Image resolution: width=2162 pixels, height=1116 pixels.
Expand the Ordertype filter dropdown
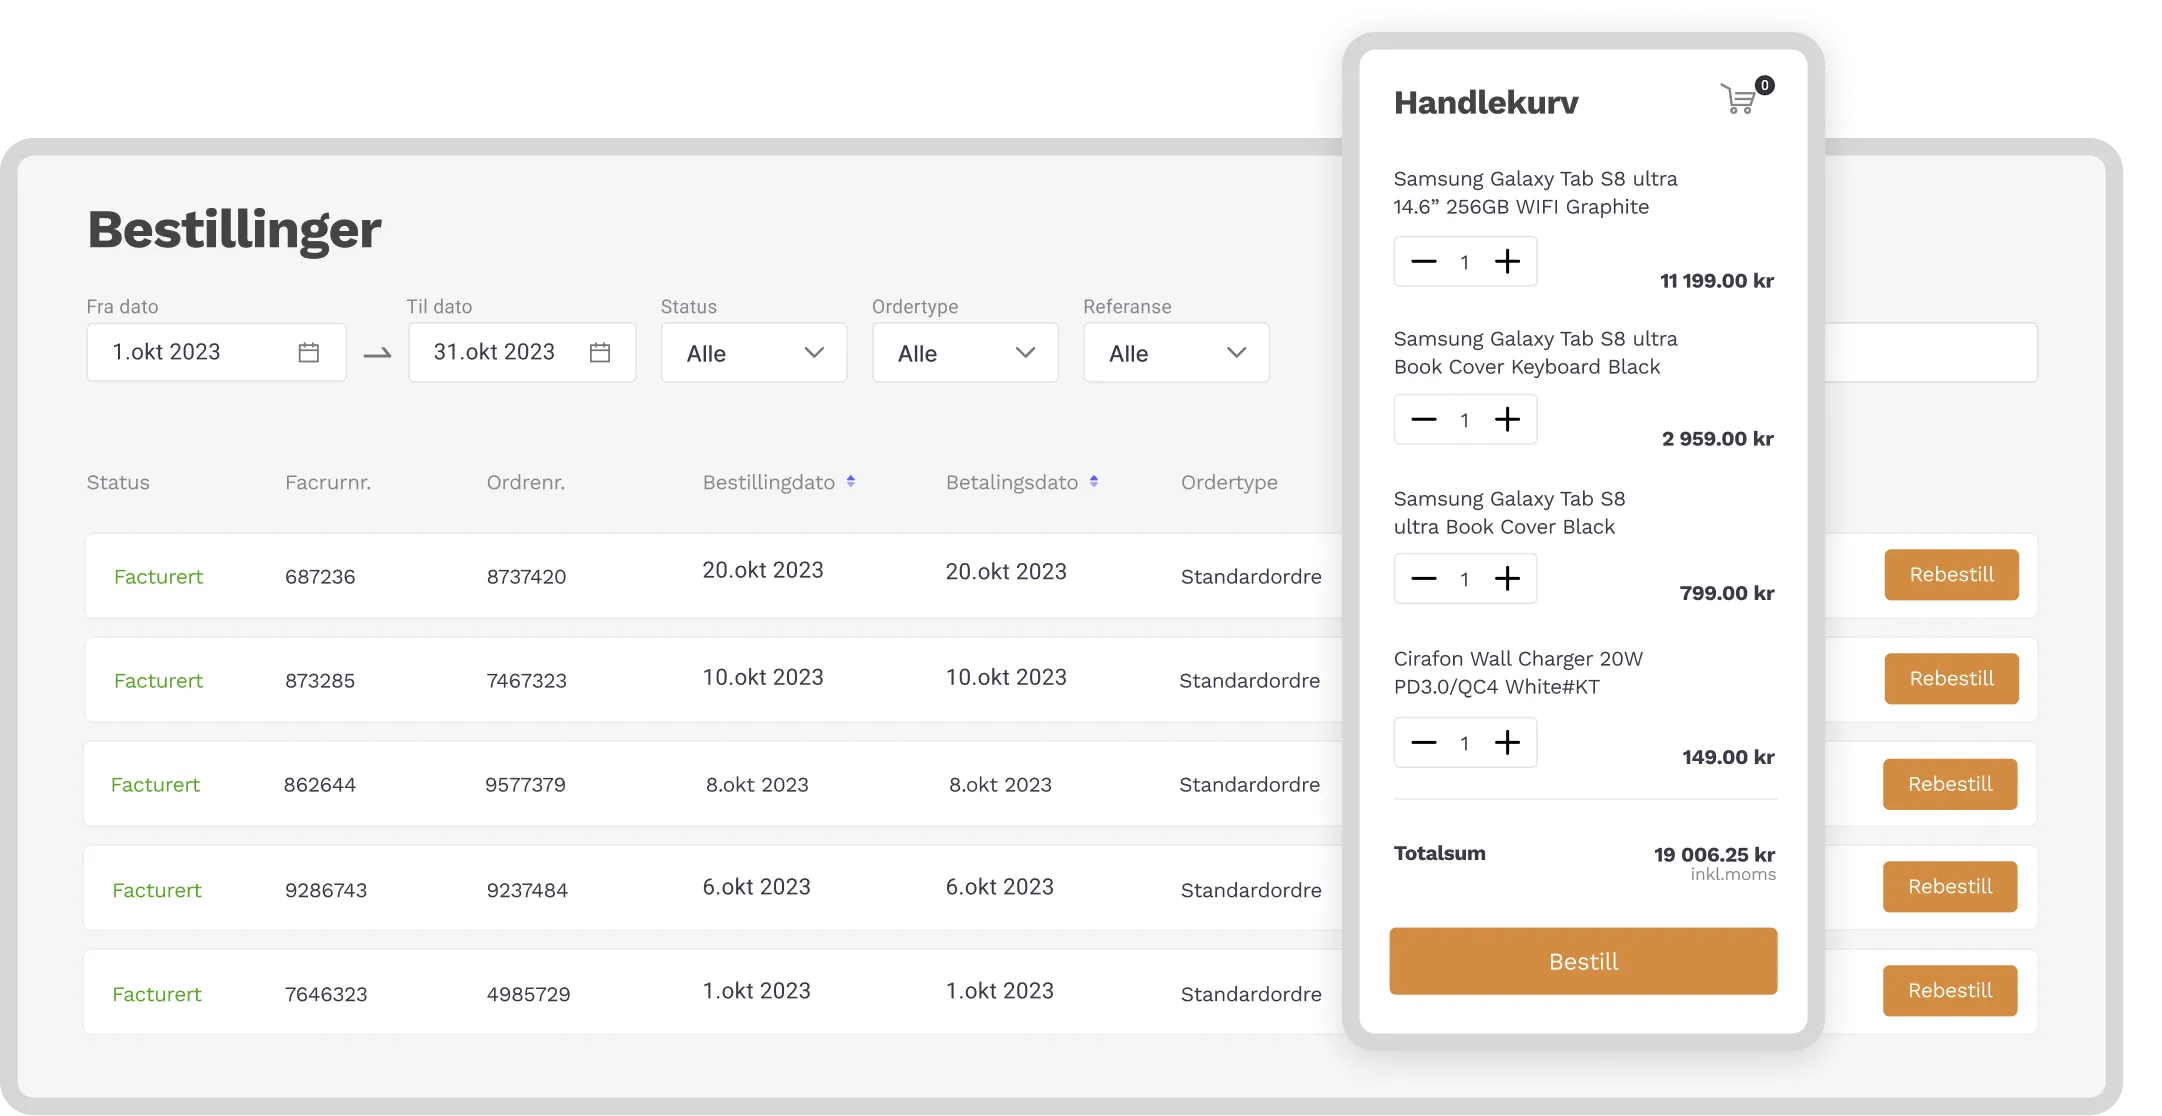pos(965,353)
